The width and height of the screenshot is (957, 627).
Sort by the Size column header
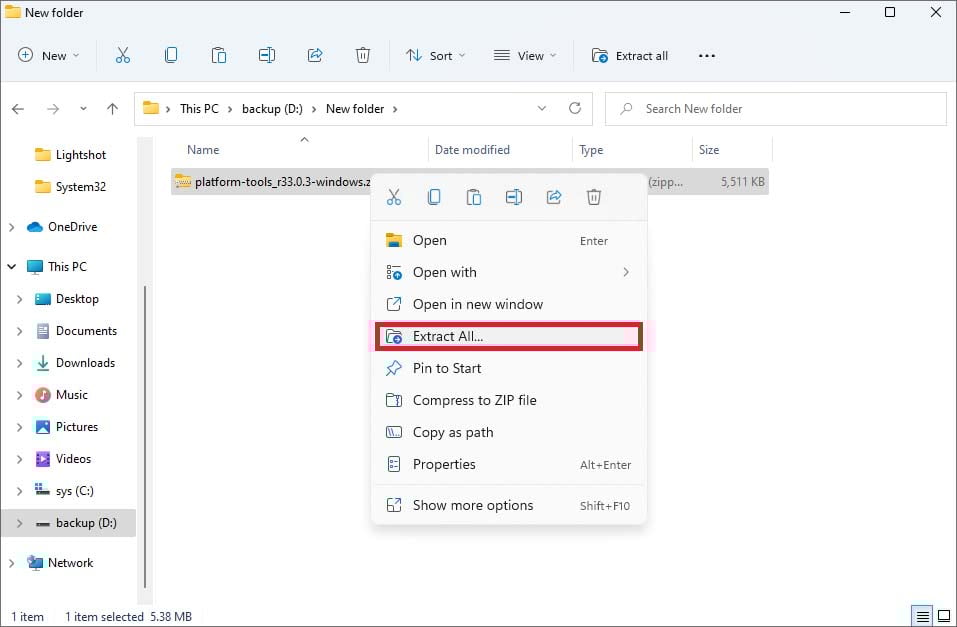point(732,150)
